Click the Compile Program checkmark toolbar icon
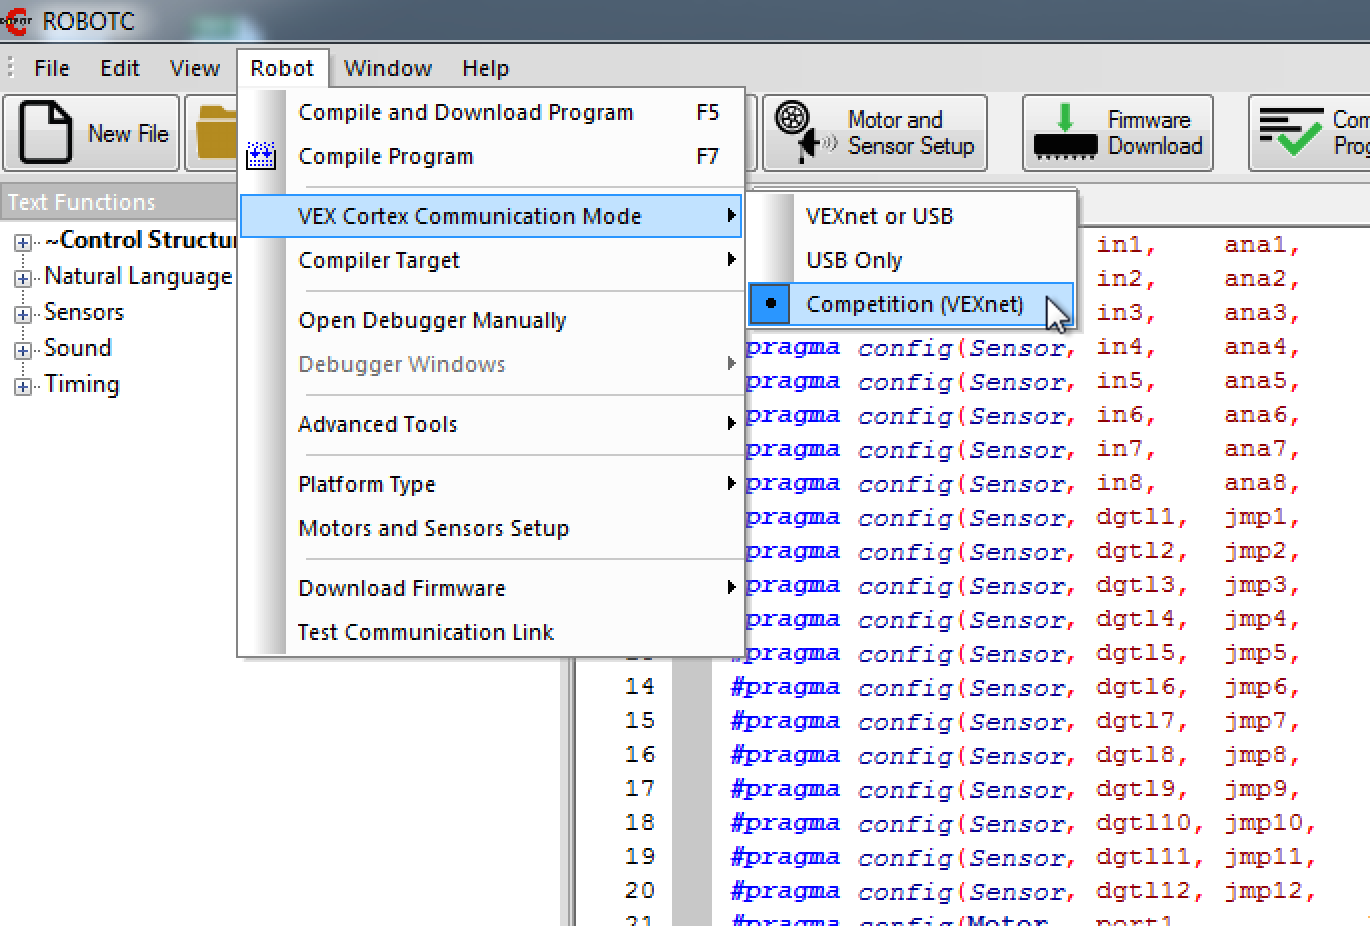 click(1290, 133)
